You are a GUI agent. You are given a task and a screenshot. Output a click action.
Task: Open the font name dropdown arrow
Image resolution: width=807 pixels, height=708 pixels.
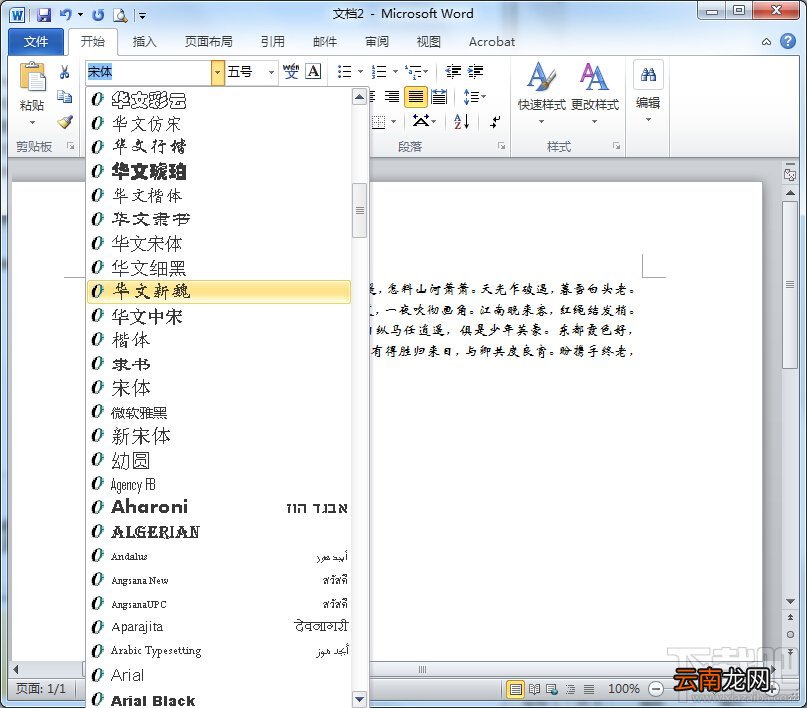(217, 72)
